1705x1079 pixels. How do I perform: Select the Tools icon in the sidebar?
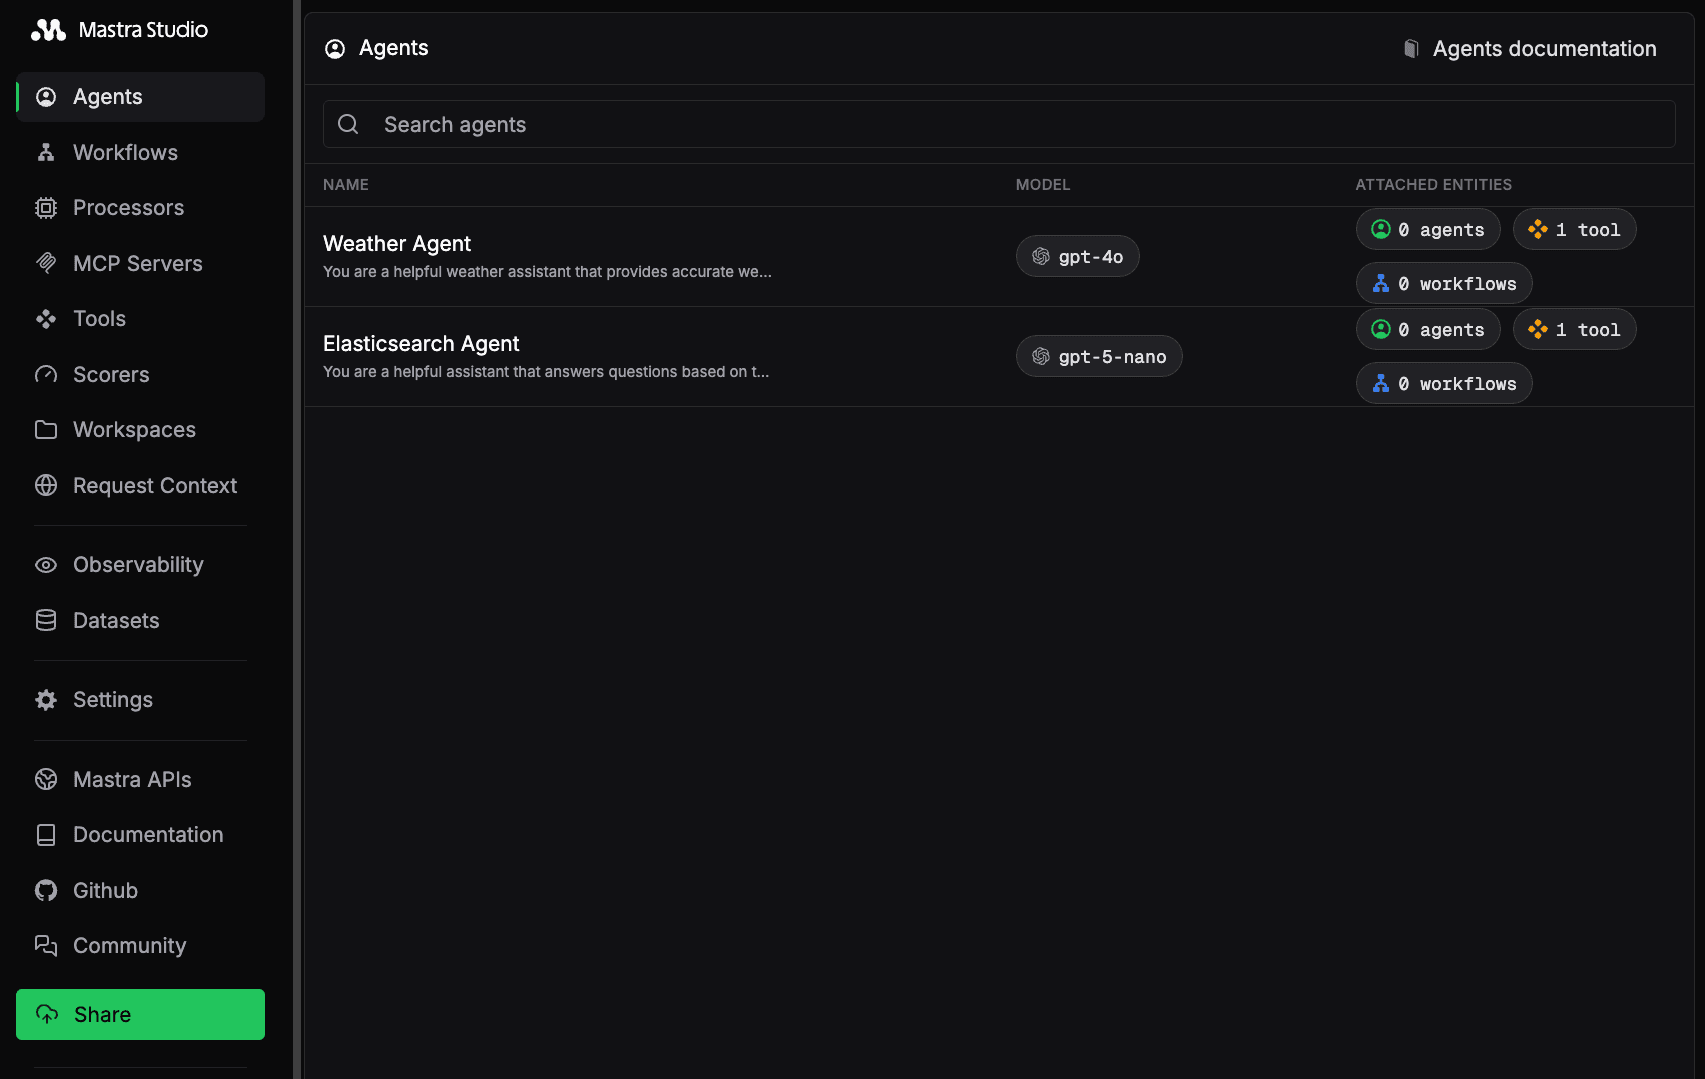click(x=46, y=318)
